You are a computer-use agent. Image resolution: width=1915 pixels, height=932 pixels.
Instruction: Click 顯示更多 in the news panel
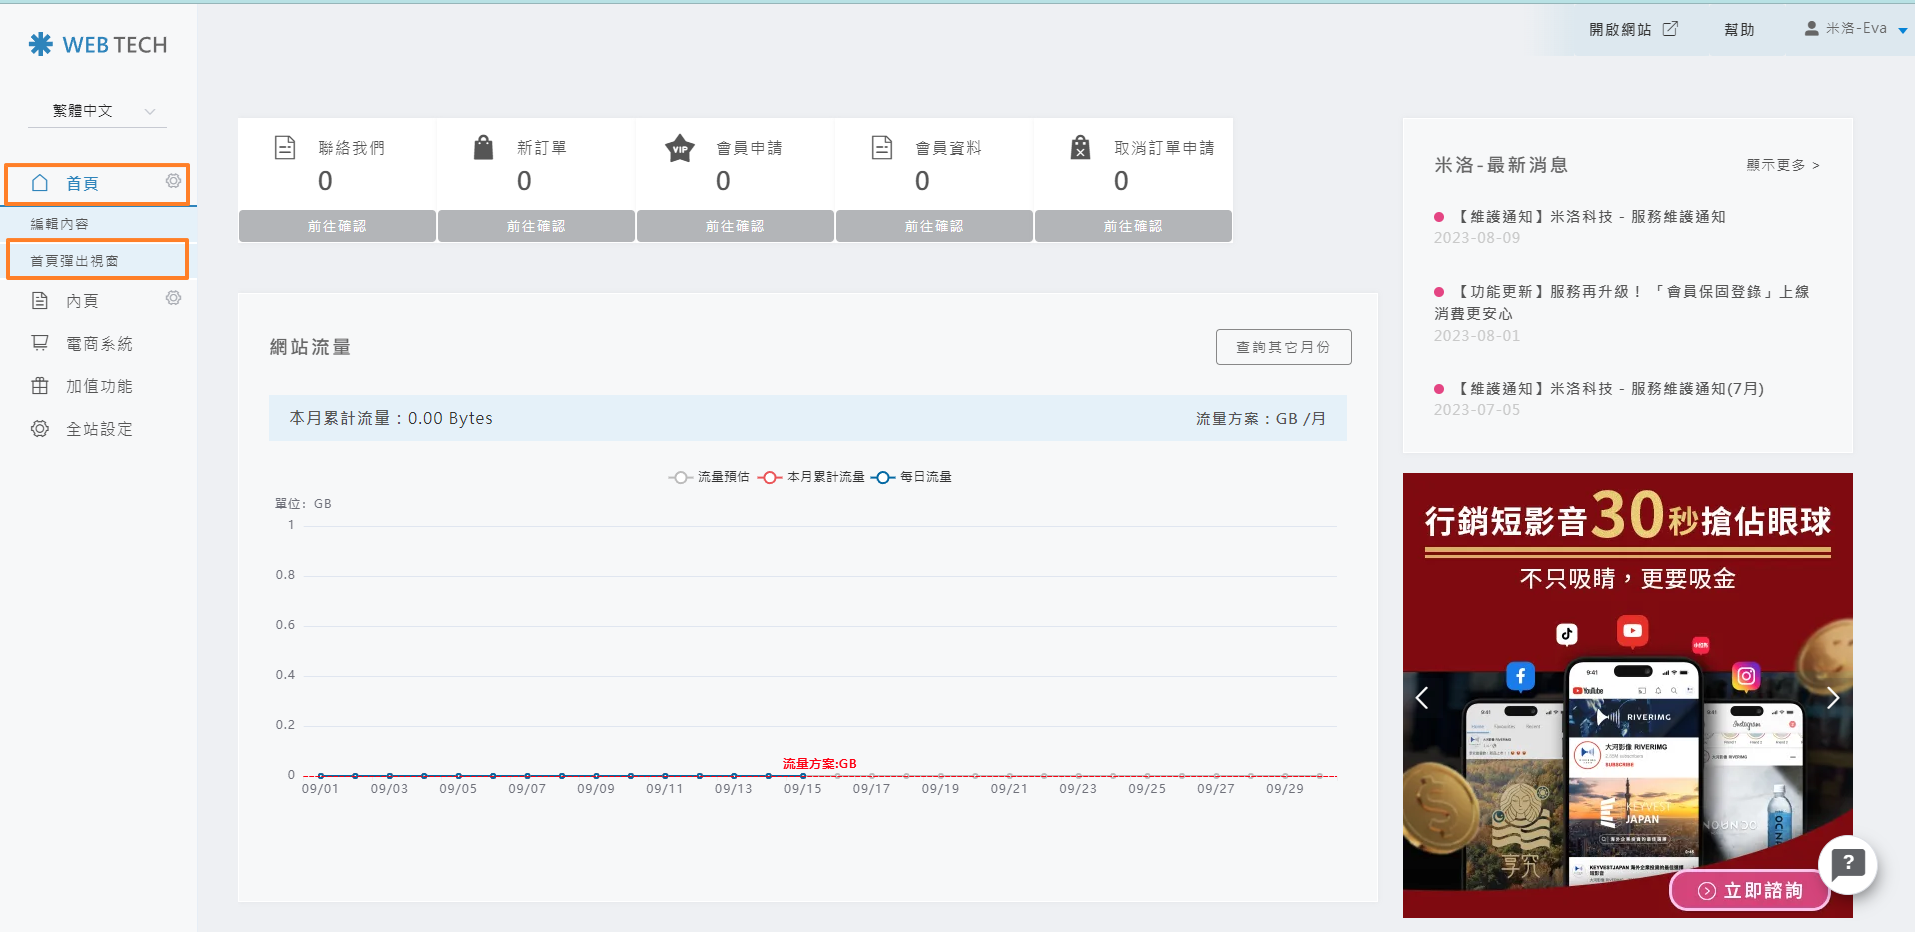tap(1782, 165)
